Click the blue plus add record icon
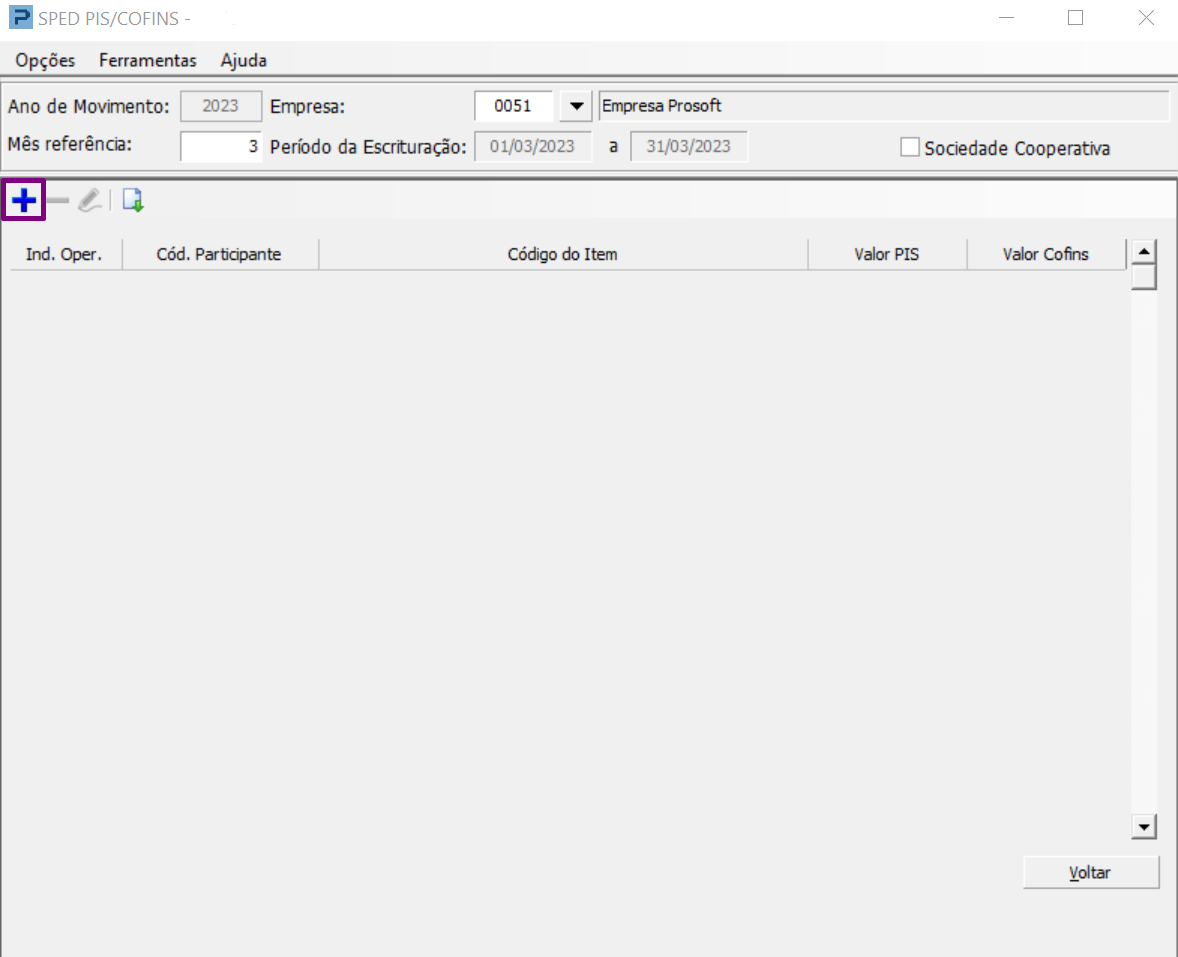This screenshot has width=1178, height=957. (x=24, y=201)
